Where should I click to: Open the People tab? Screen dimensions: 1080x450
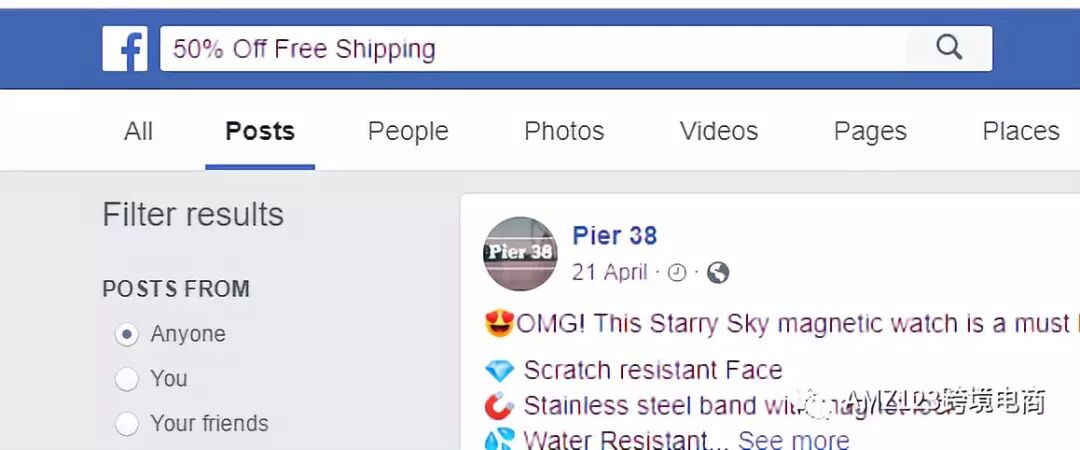[408, 131]
